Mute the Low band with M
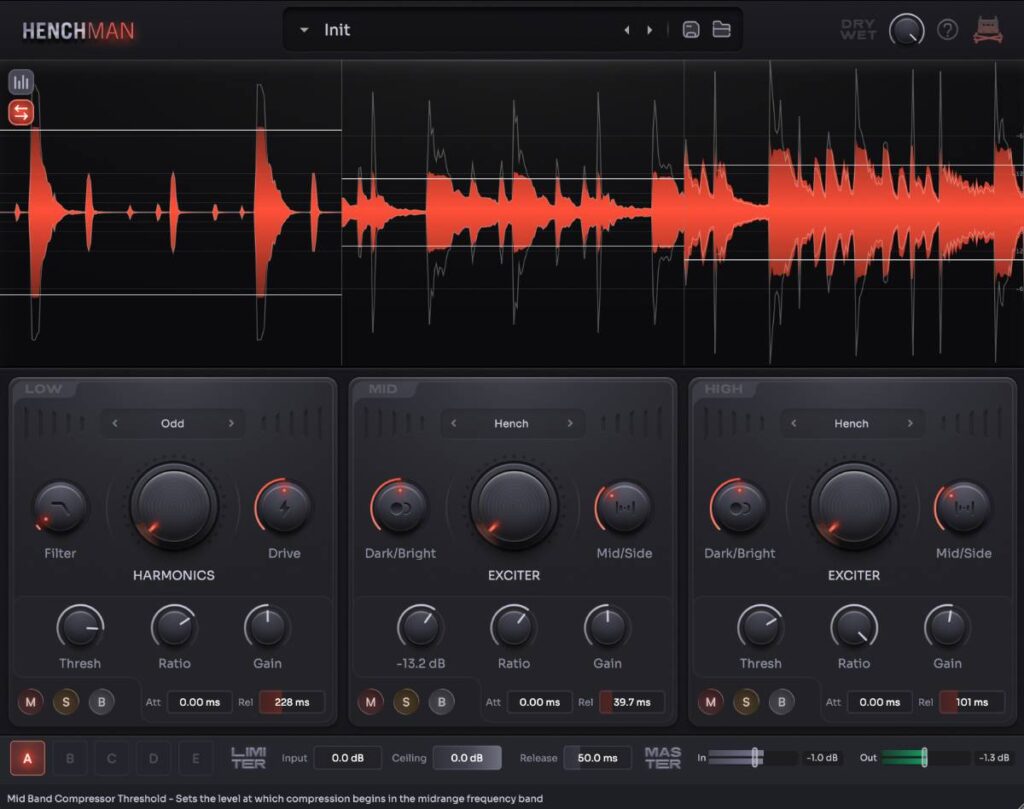This screenshot has width=1024, height=809. [x=31, y=702]
